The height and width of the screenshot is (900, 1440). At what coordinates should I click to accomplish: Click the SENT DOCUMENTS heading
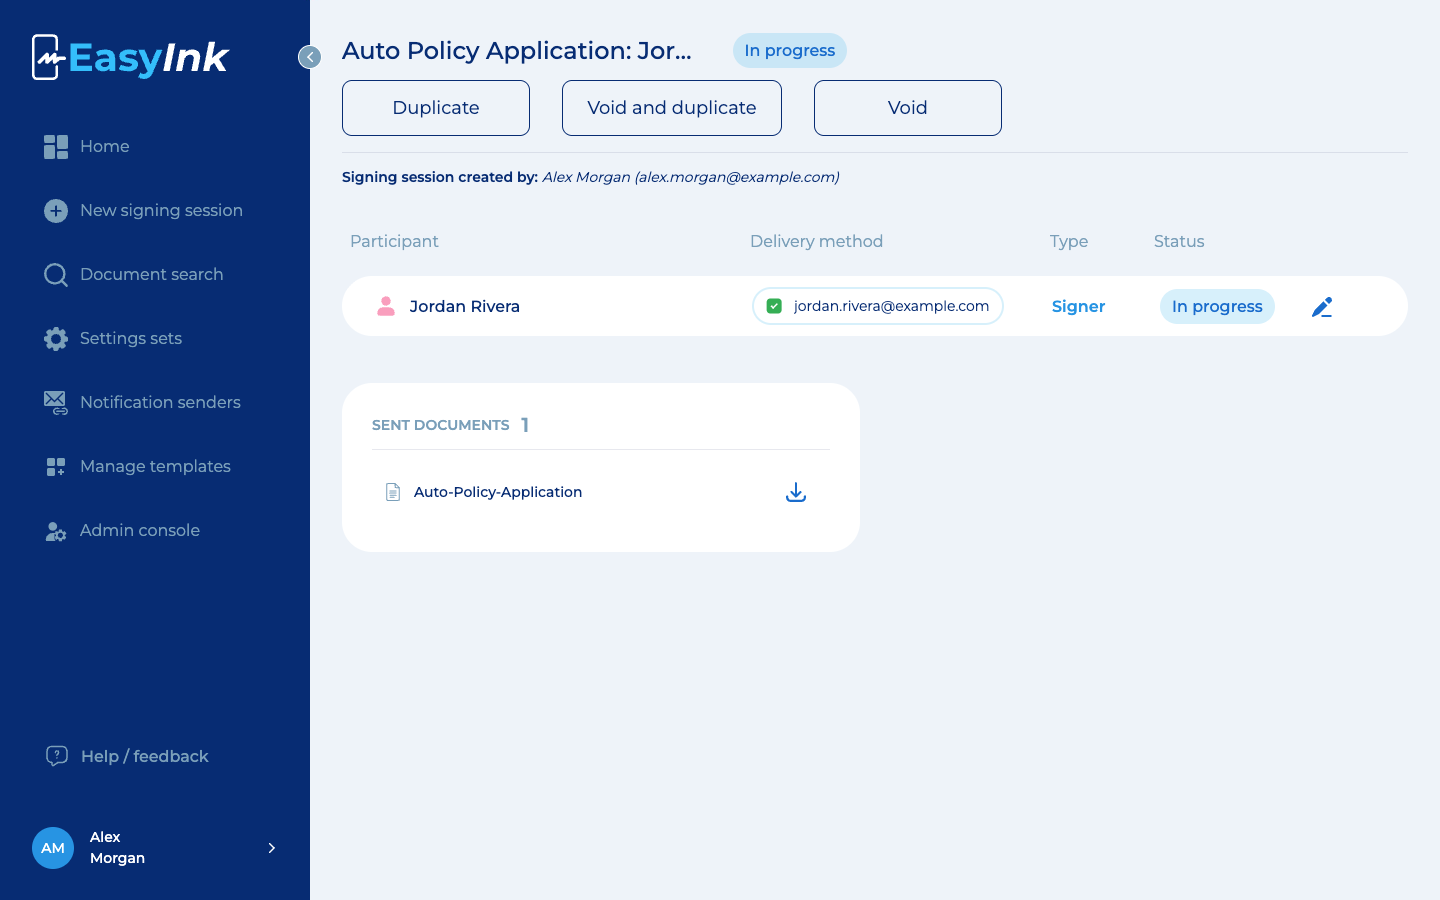click(x=441, y=425)
